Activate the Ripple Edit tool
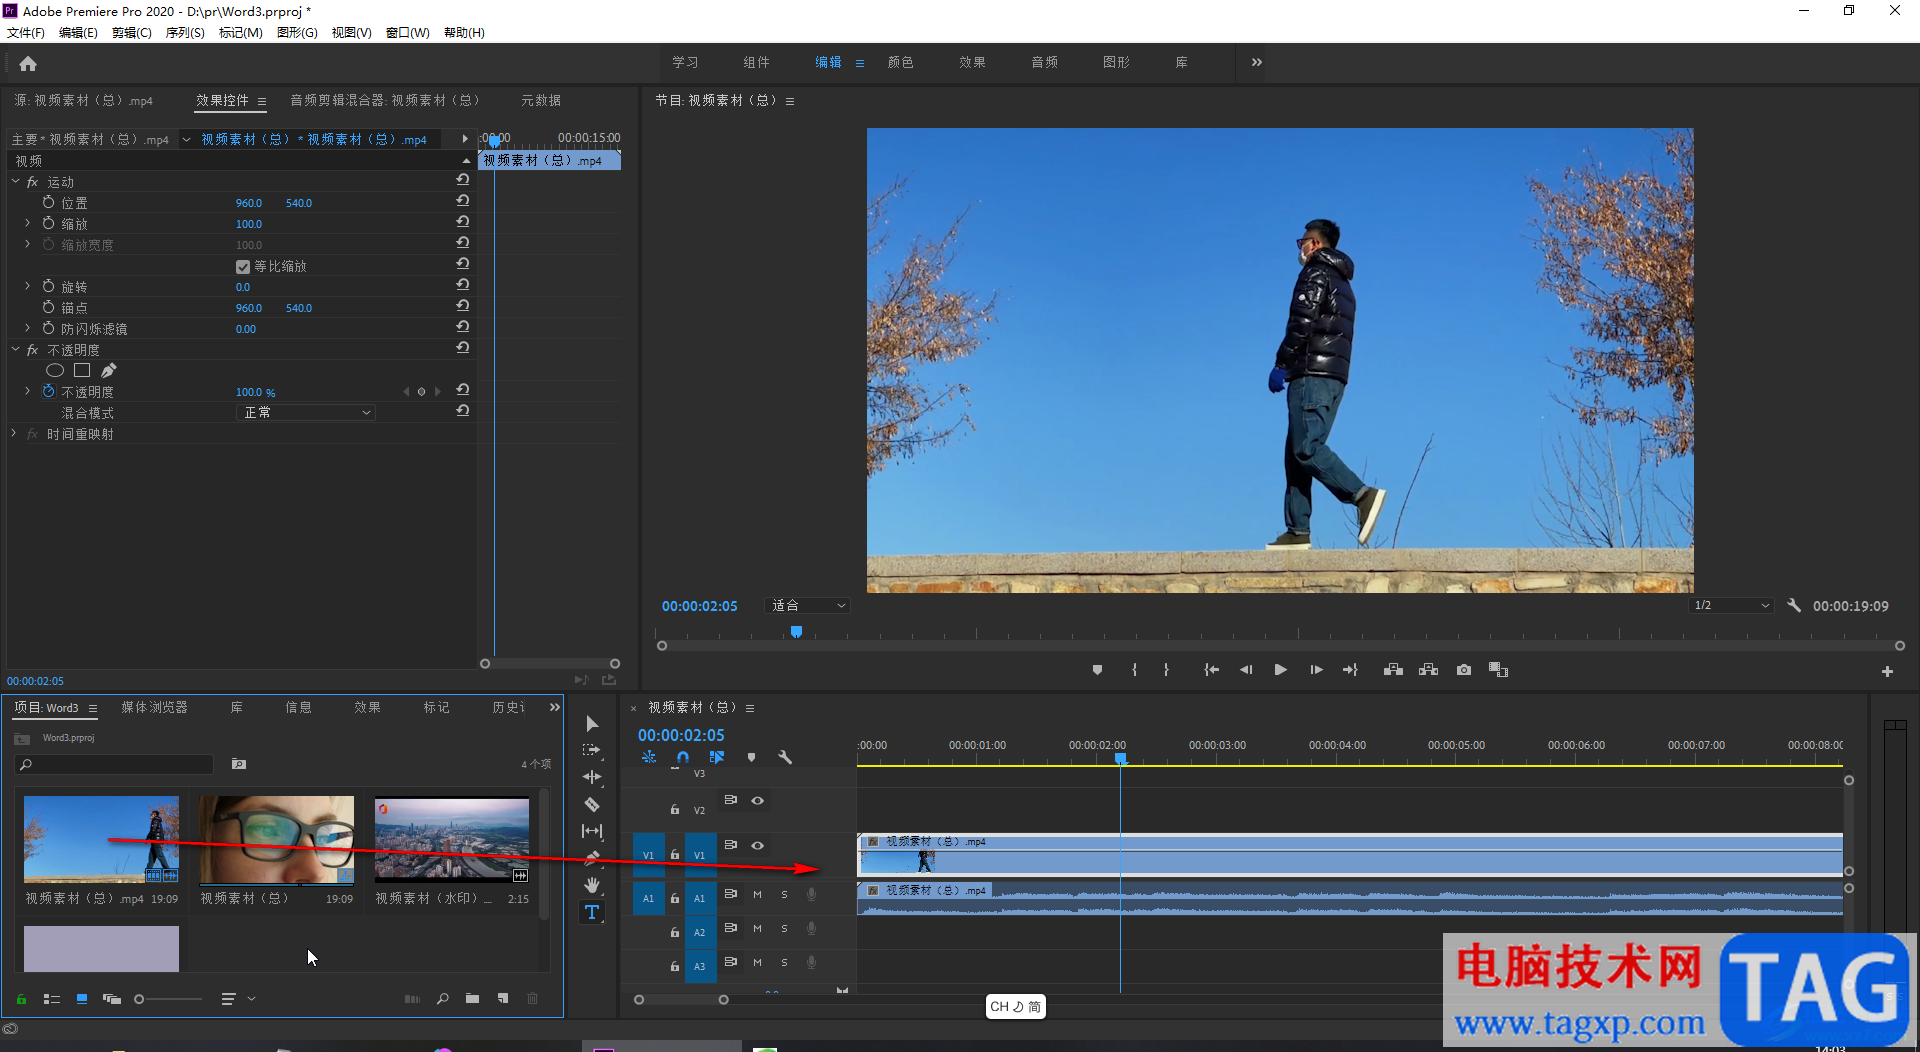 (592, 777)
